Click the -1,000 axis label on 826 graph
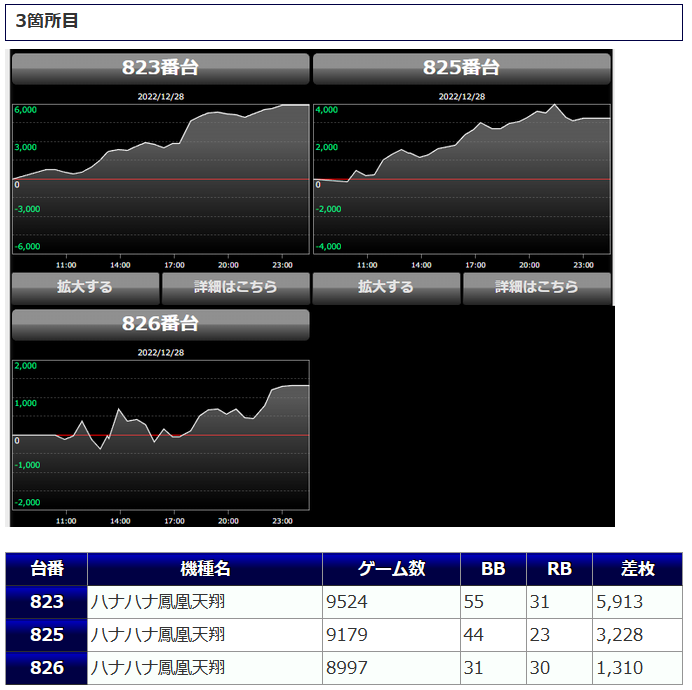692x690 pixels. click(27, 465)
